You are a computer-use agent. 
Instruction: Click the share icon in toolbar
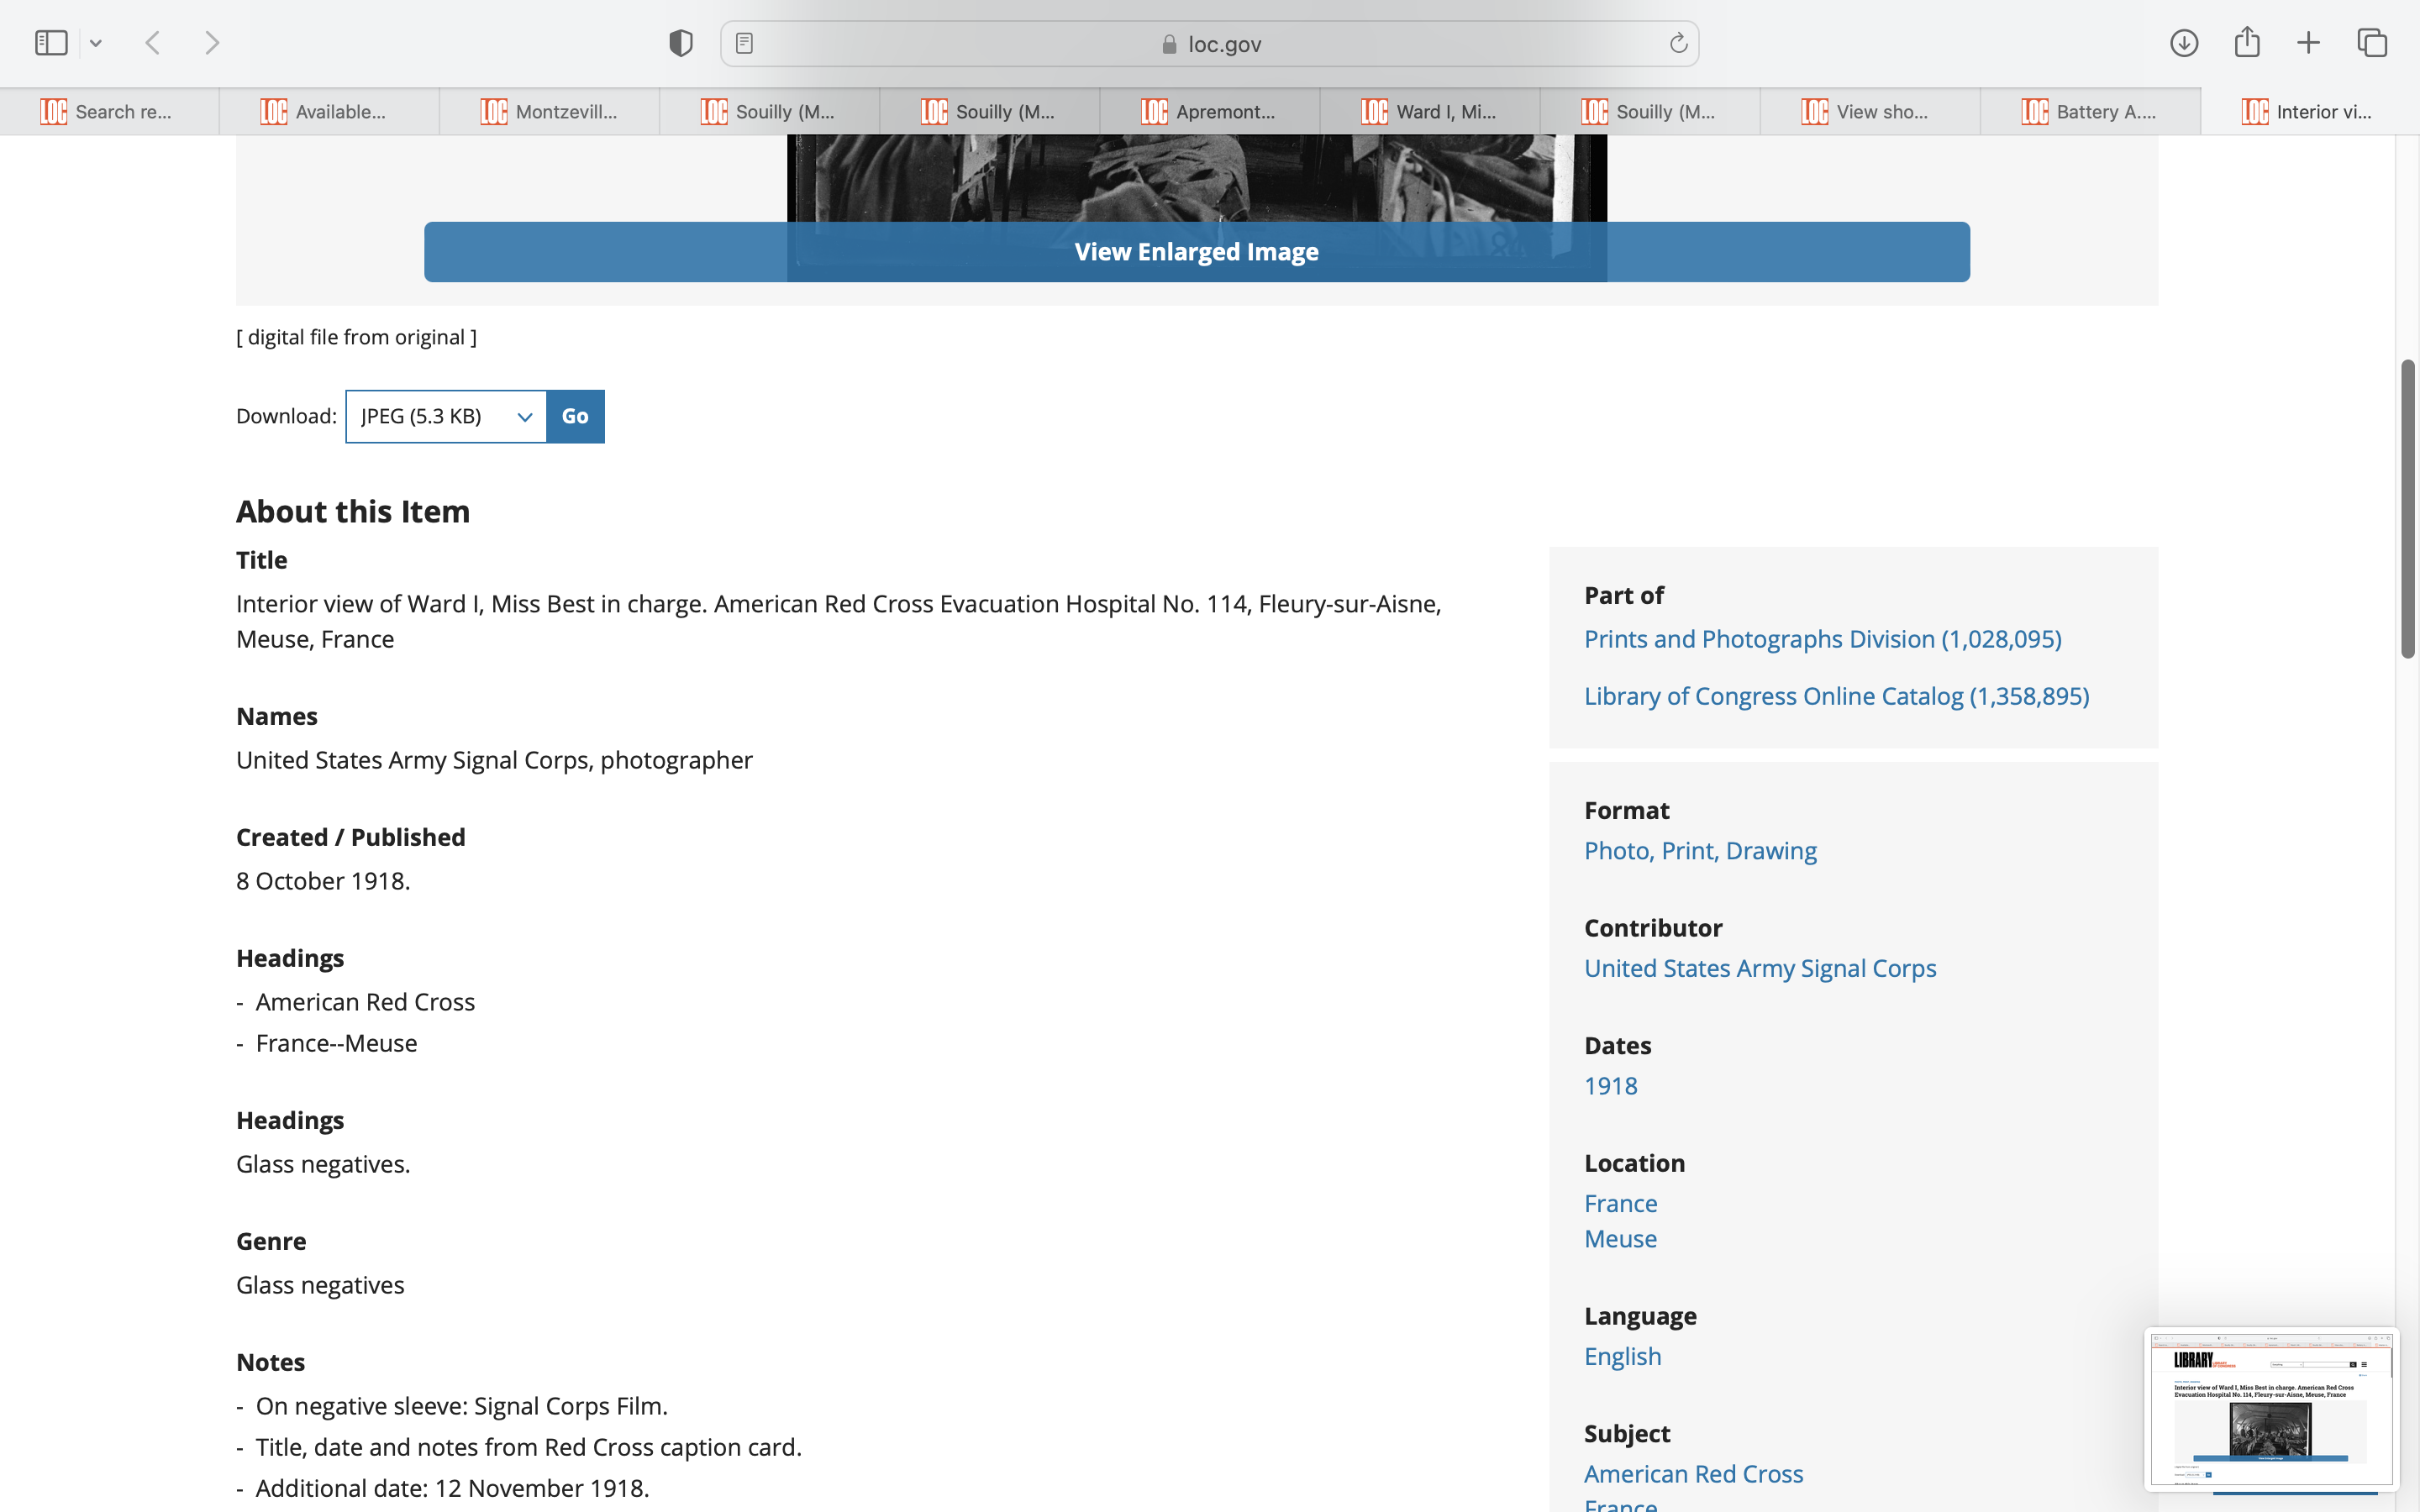tap(2247, 43)
